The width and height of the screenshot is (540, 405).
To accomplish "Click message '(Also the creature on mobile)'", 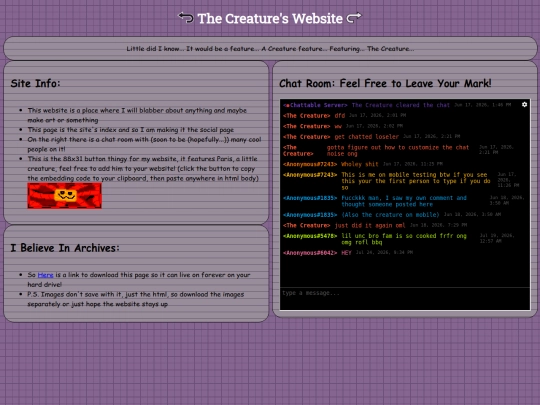I will (x=390, y=215).
